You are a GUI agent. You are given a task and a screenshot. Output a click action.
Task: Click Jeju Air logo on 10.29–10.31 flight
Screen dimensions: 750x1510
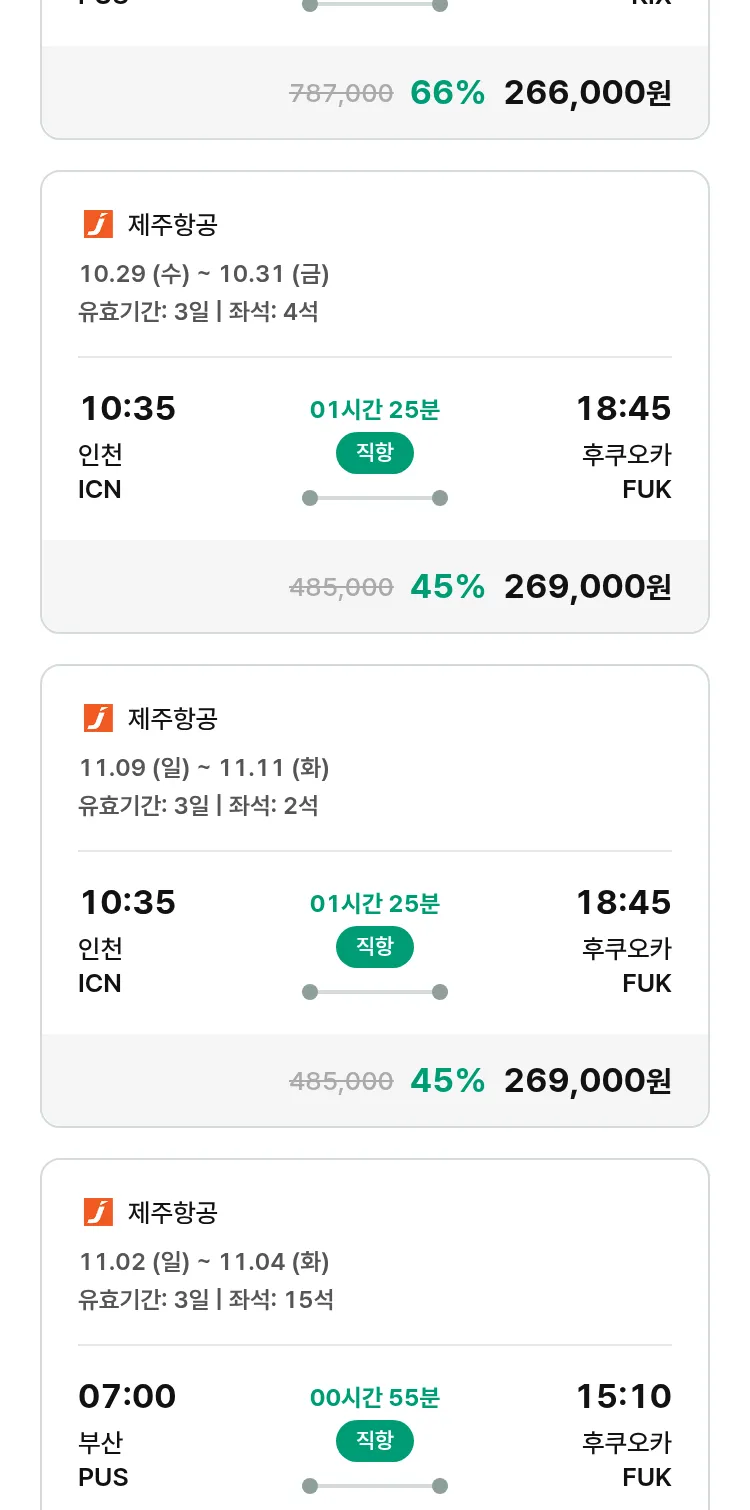(x=98, y=225)
